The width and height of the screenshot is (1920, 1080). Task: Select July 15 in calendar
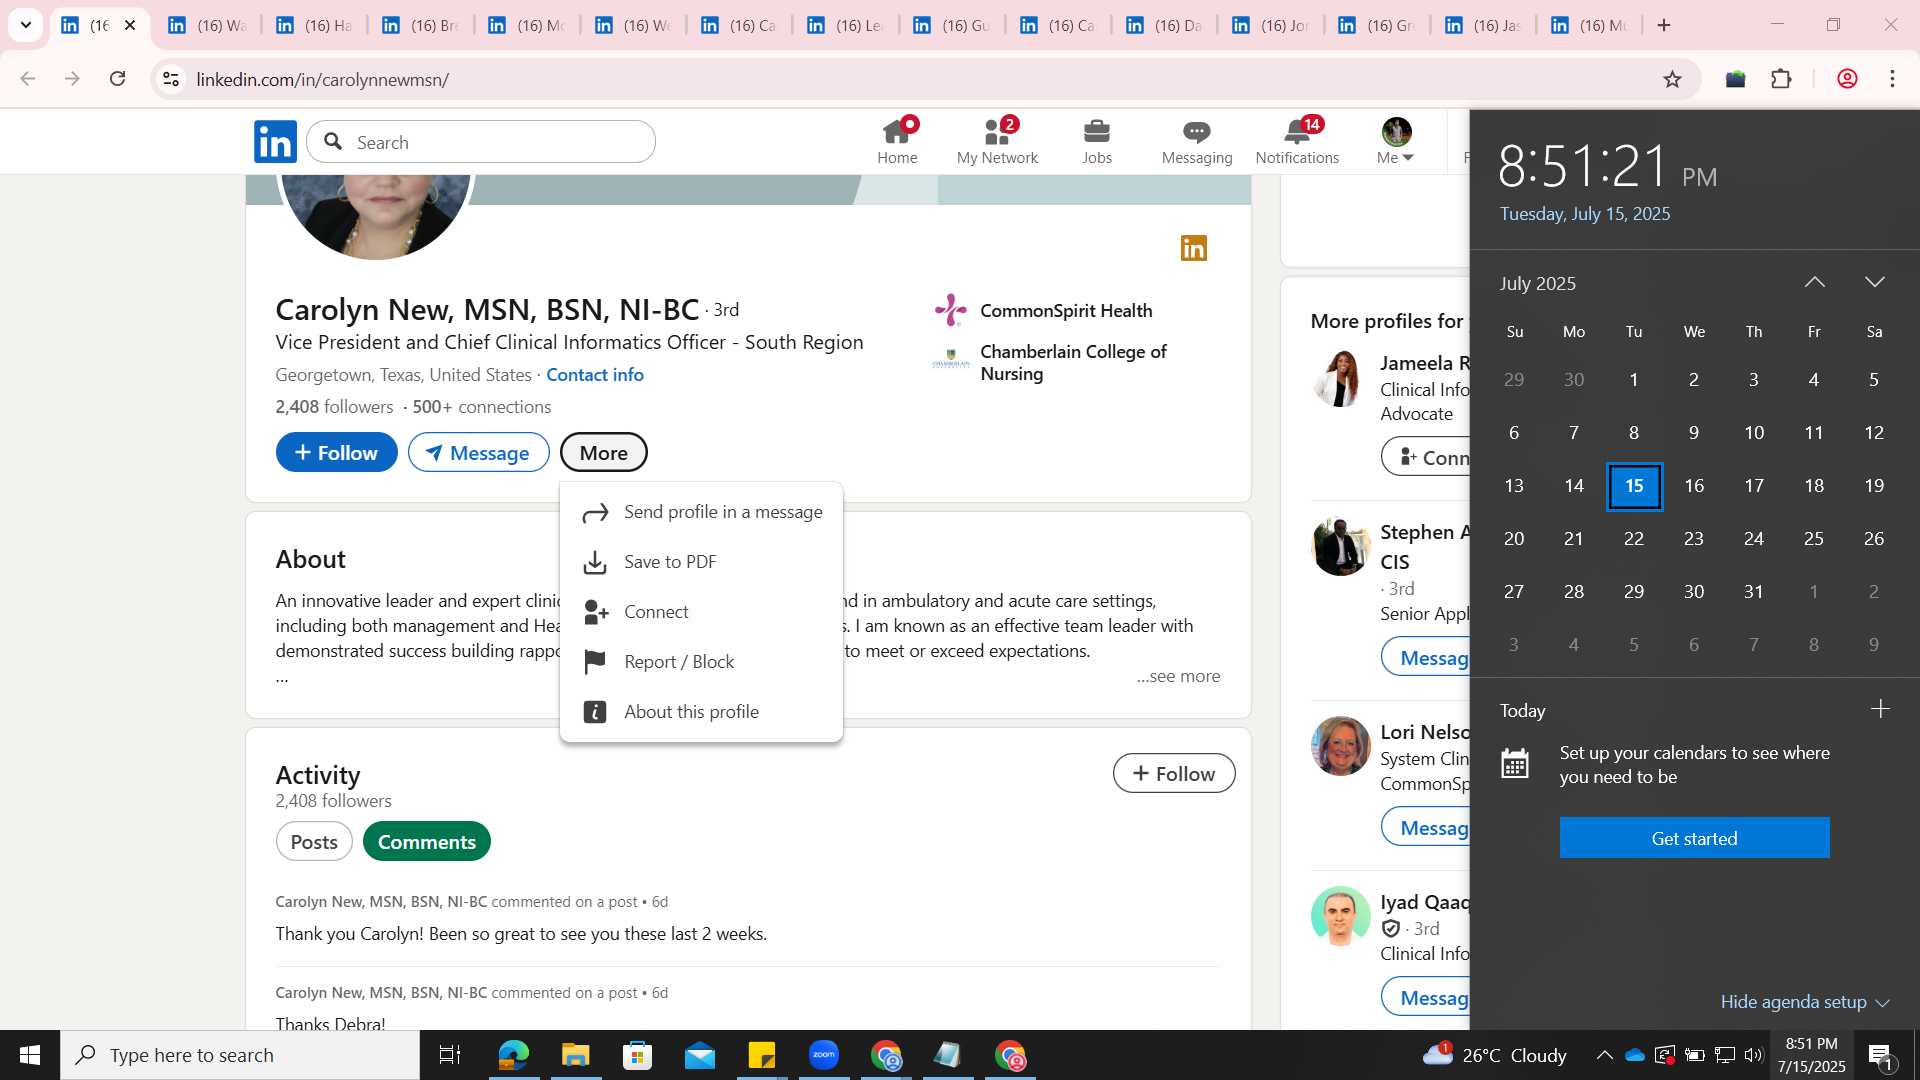(x=1634, y=486)
